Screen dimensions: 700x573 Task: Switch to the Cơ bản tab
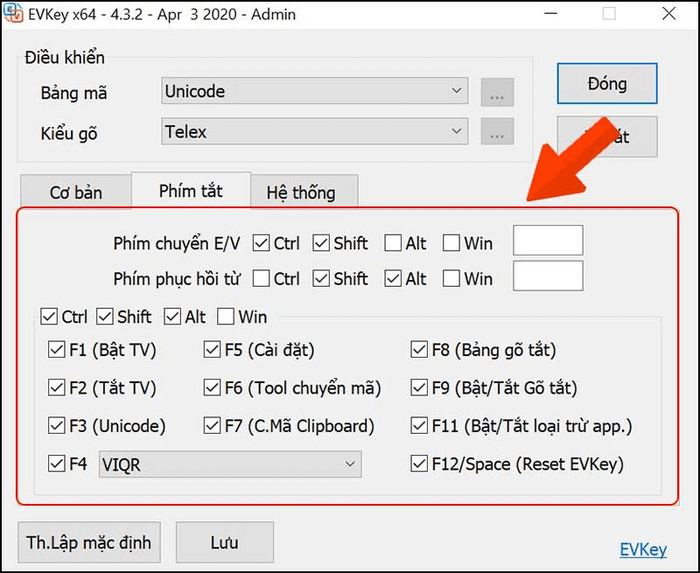click(76, 192)
